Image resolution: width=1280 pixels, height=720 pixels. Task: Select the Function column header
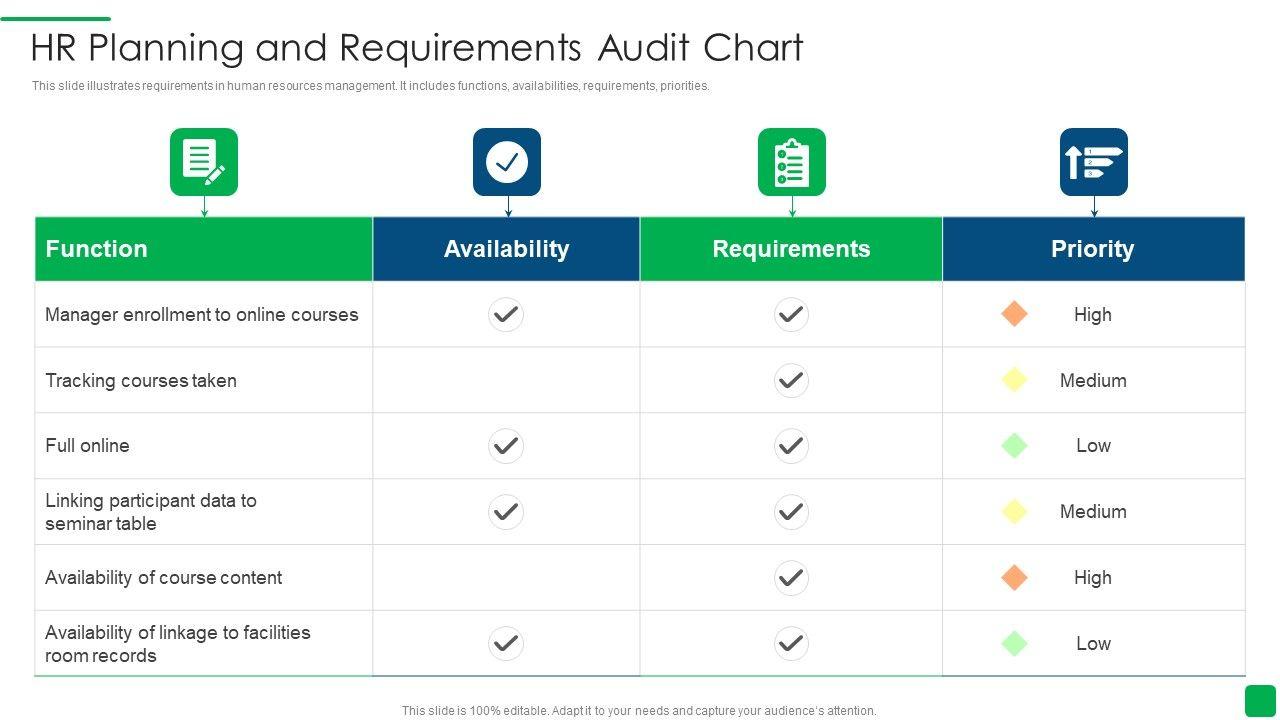point(204,249)
